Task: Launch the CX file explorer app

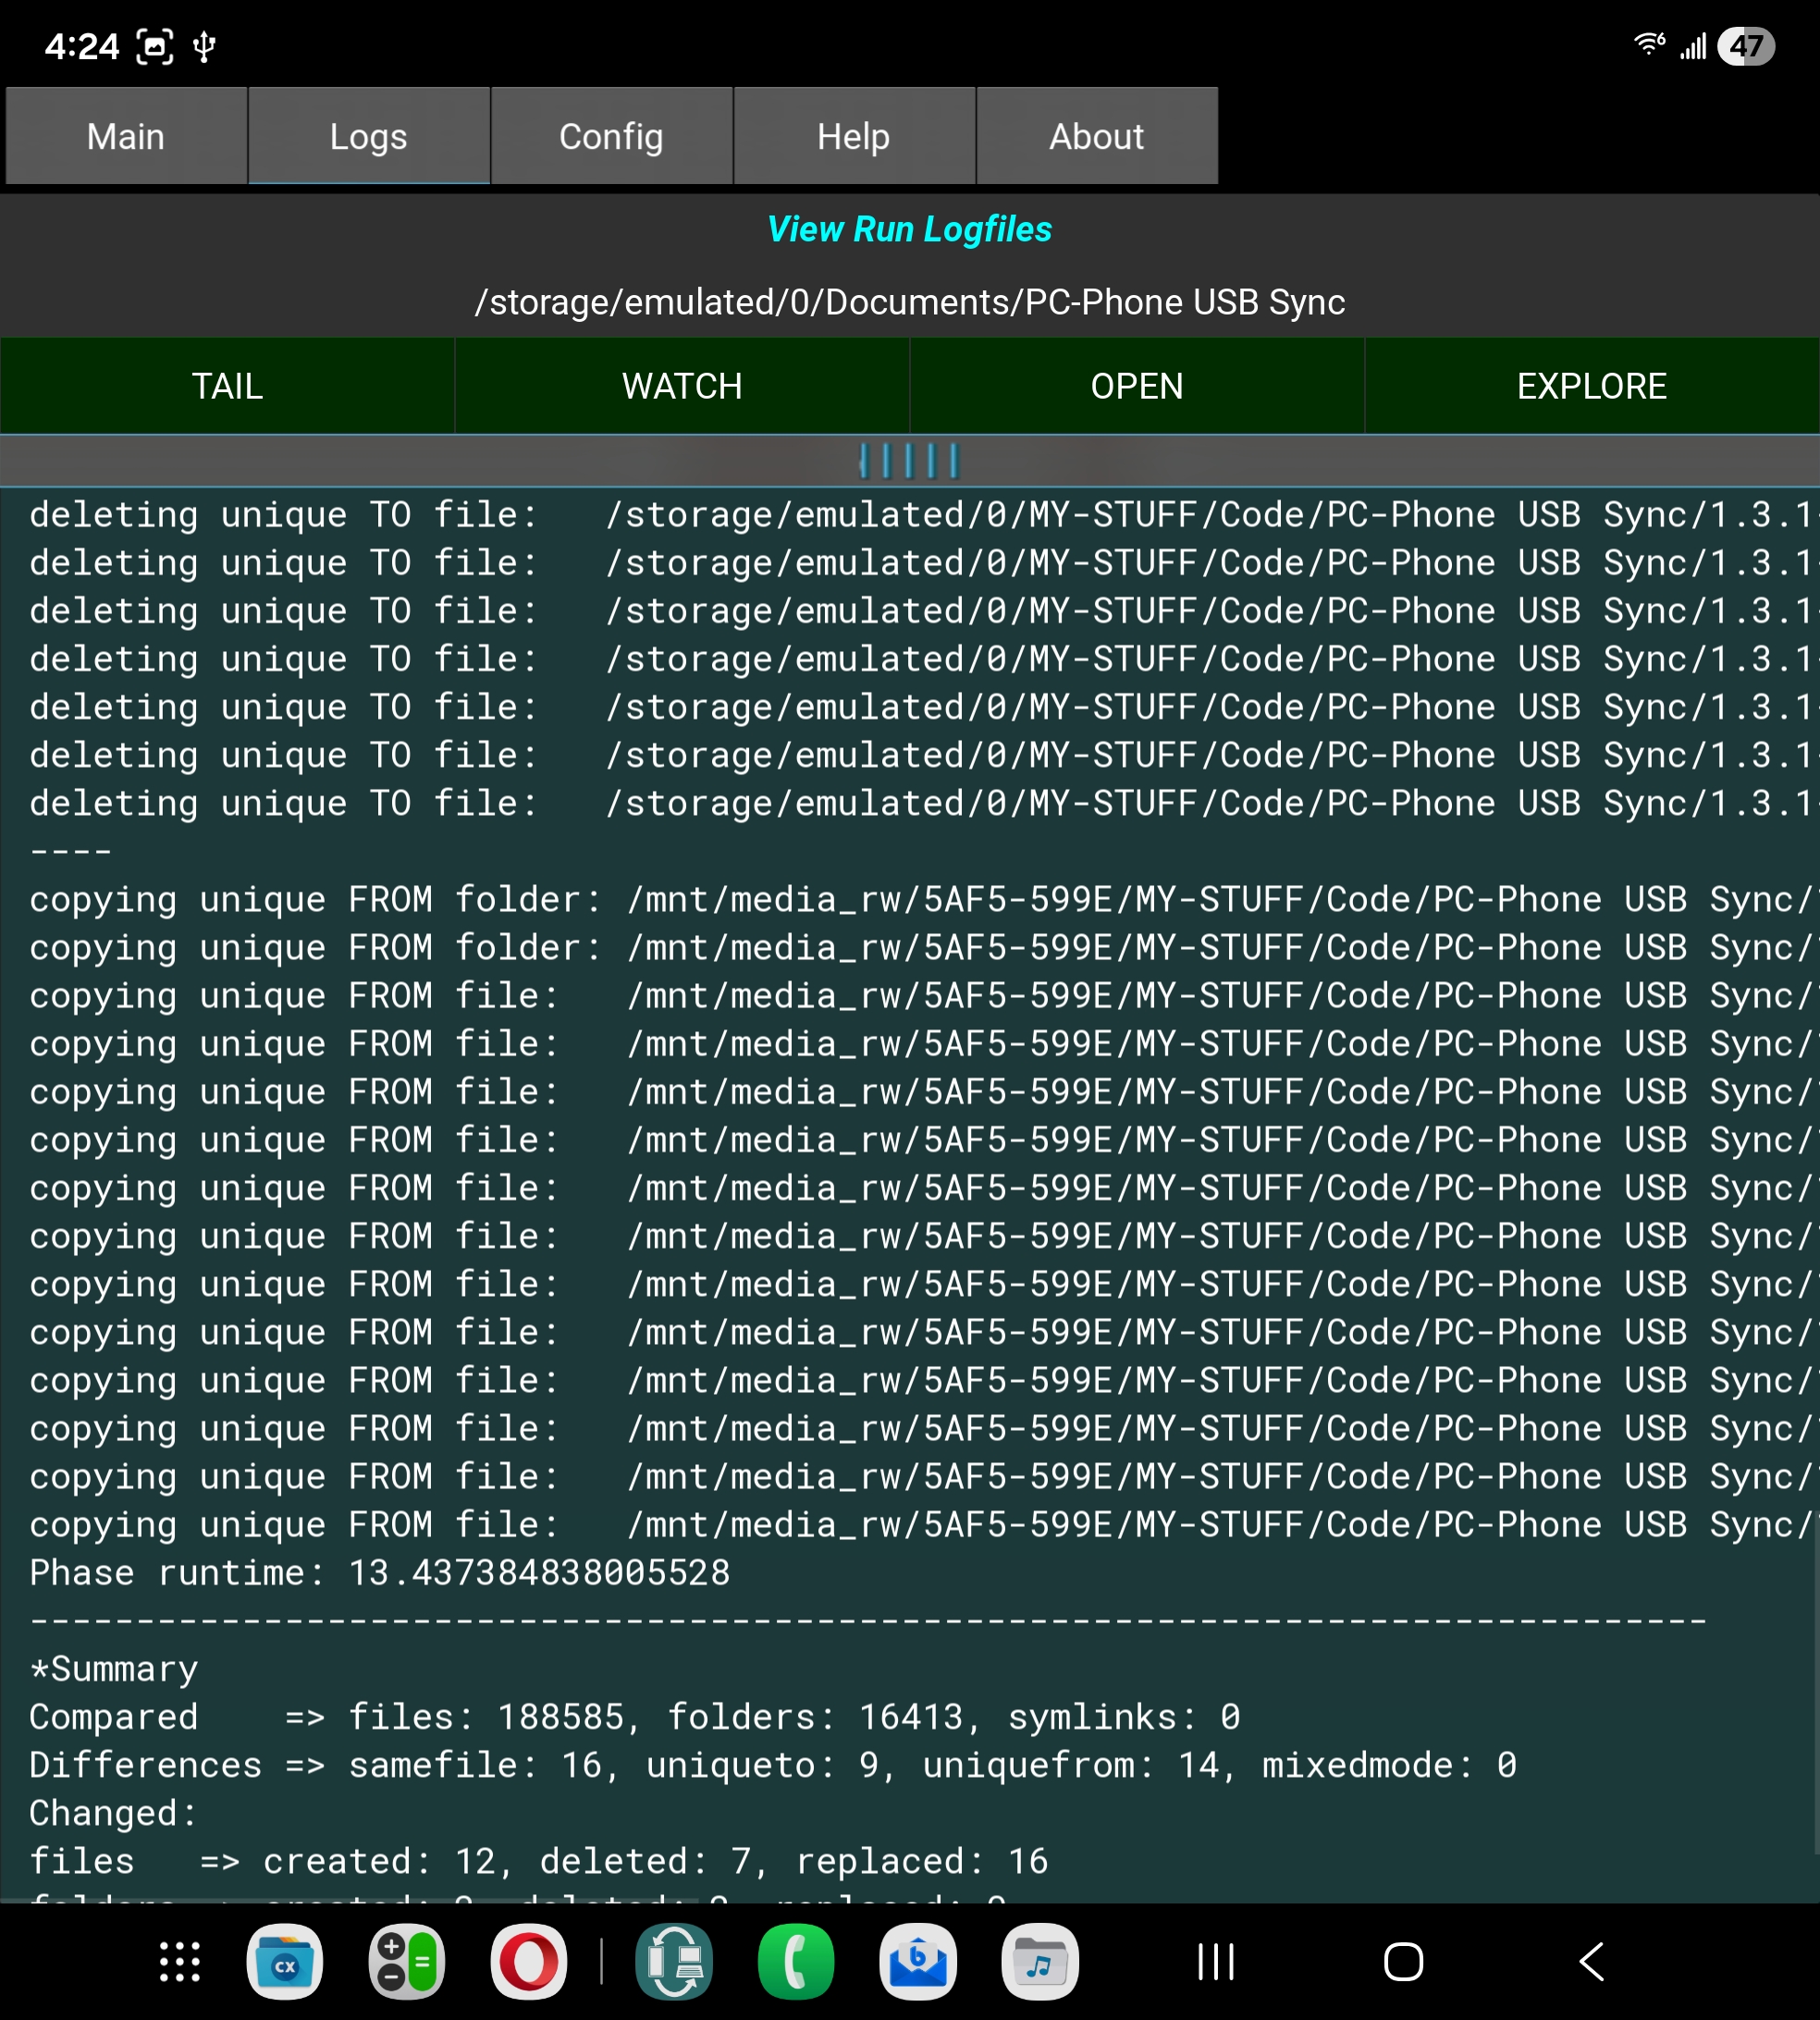Action: pyautogui.click(x=285, y=1962)
